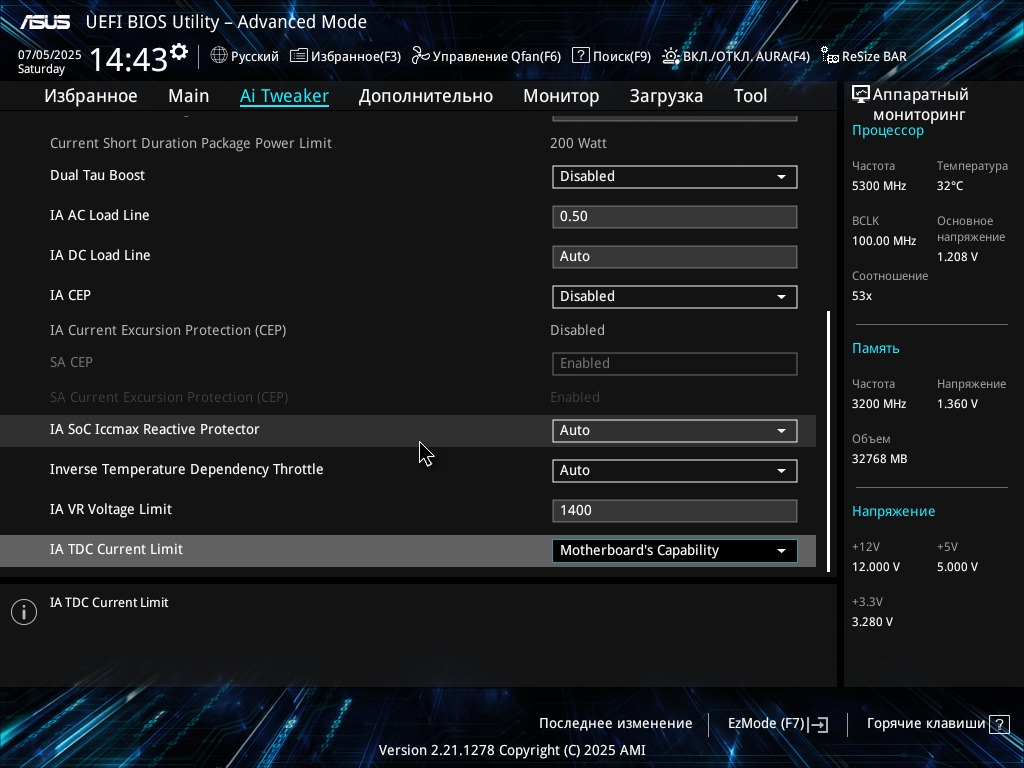
Task: Click the IA VR Voltage Limit label
Action: click(111, 509)
